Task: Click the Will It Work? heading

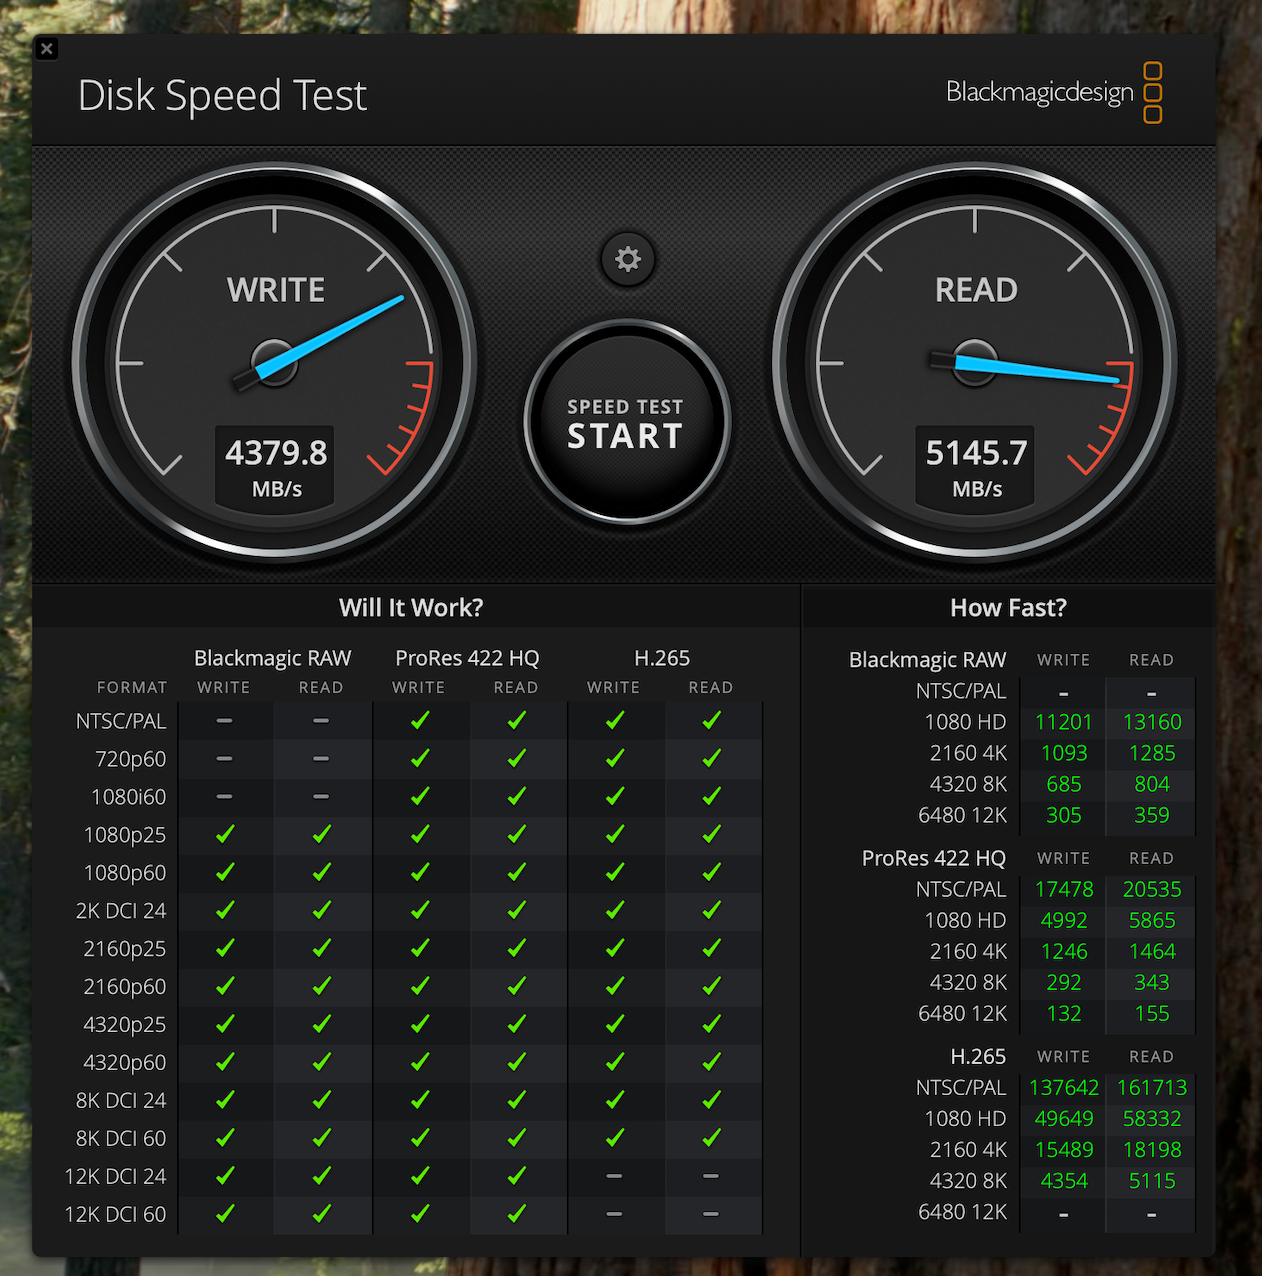Action: pyautogui.click(x=411, y=608)
